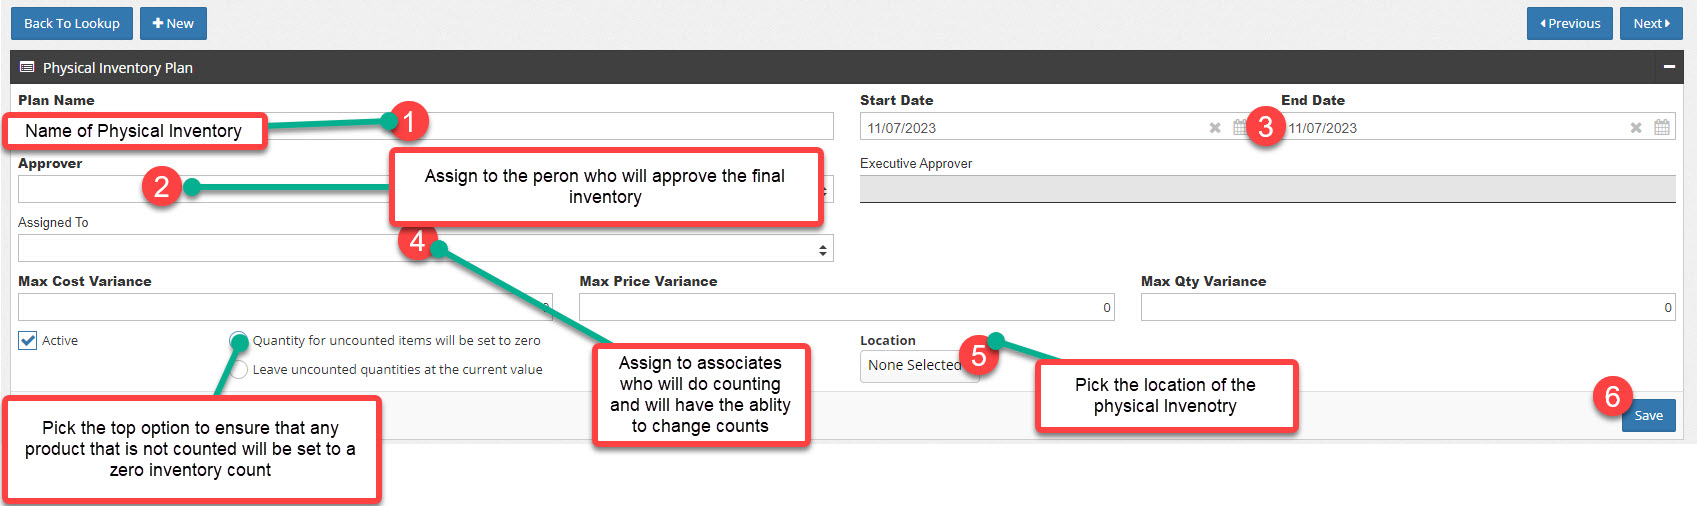Click the Max Price Variance field

point(847,307)
